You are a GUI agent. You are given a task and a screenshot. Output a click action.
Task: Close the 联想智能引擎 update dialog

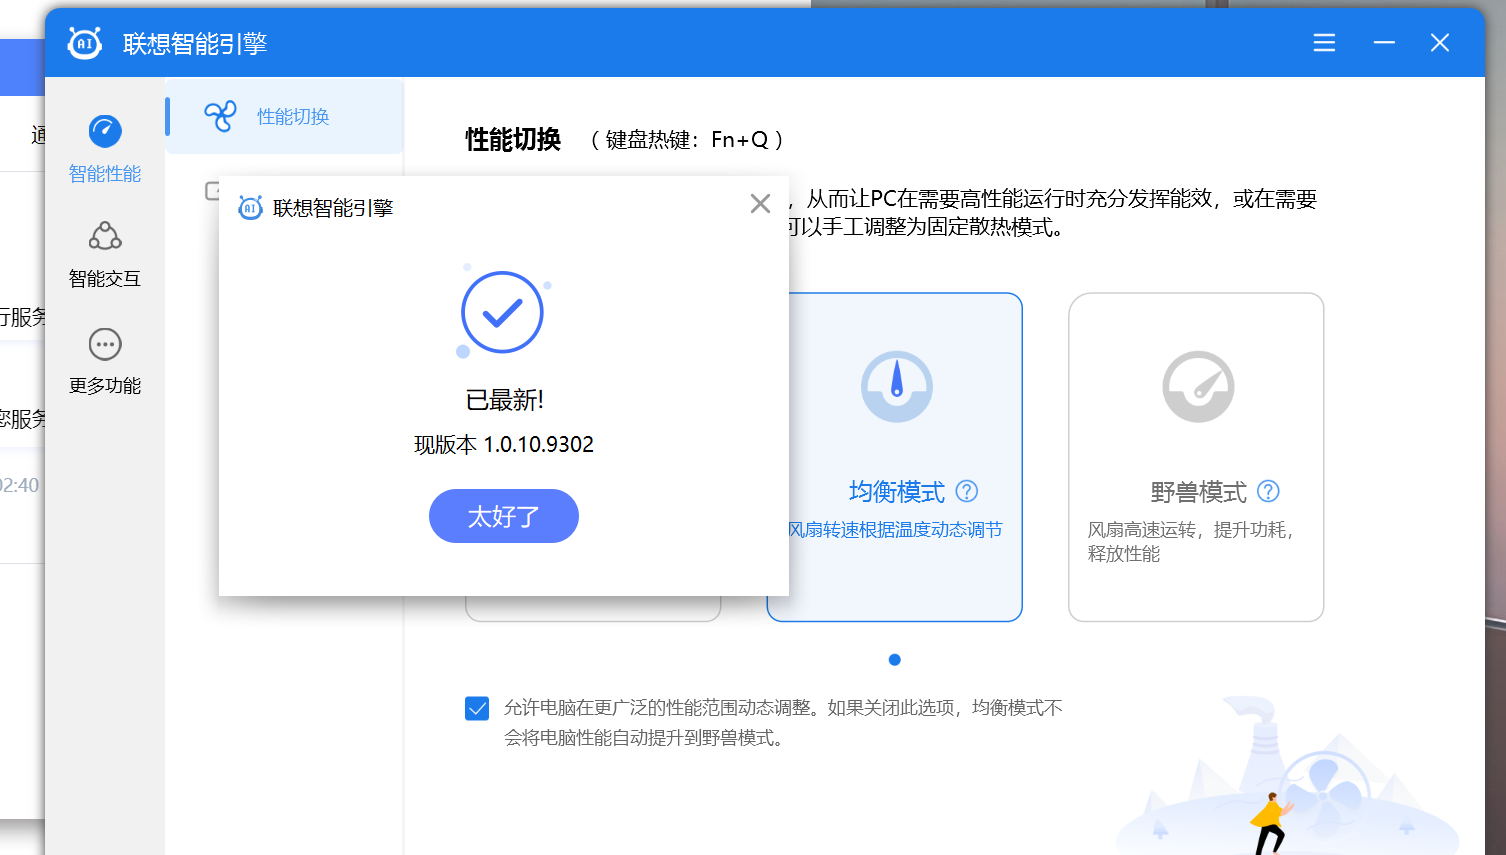(x=760, y=204)
